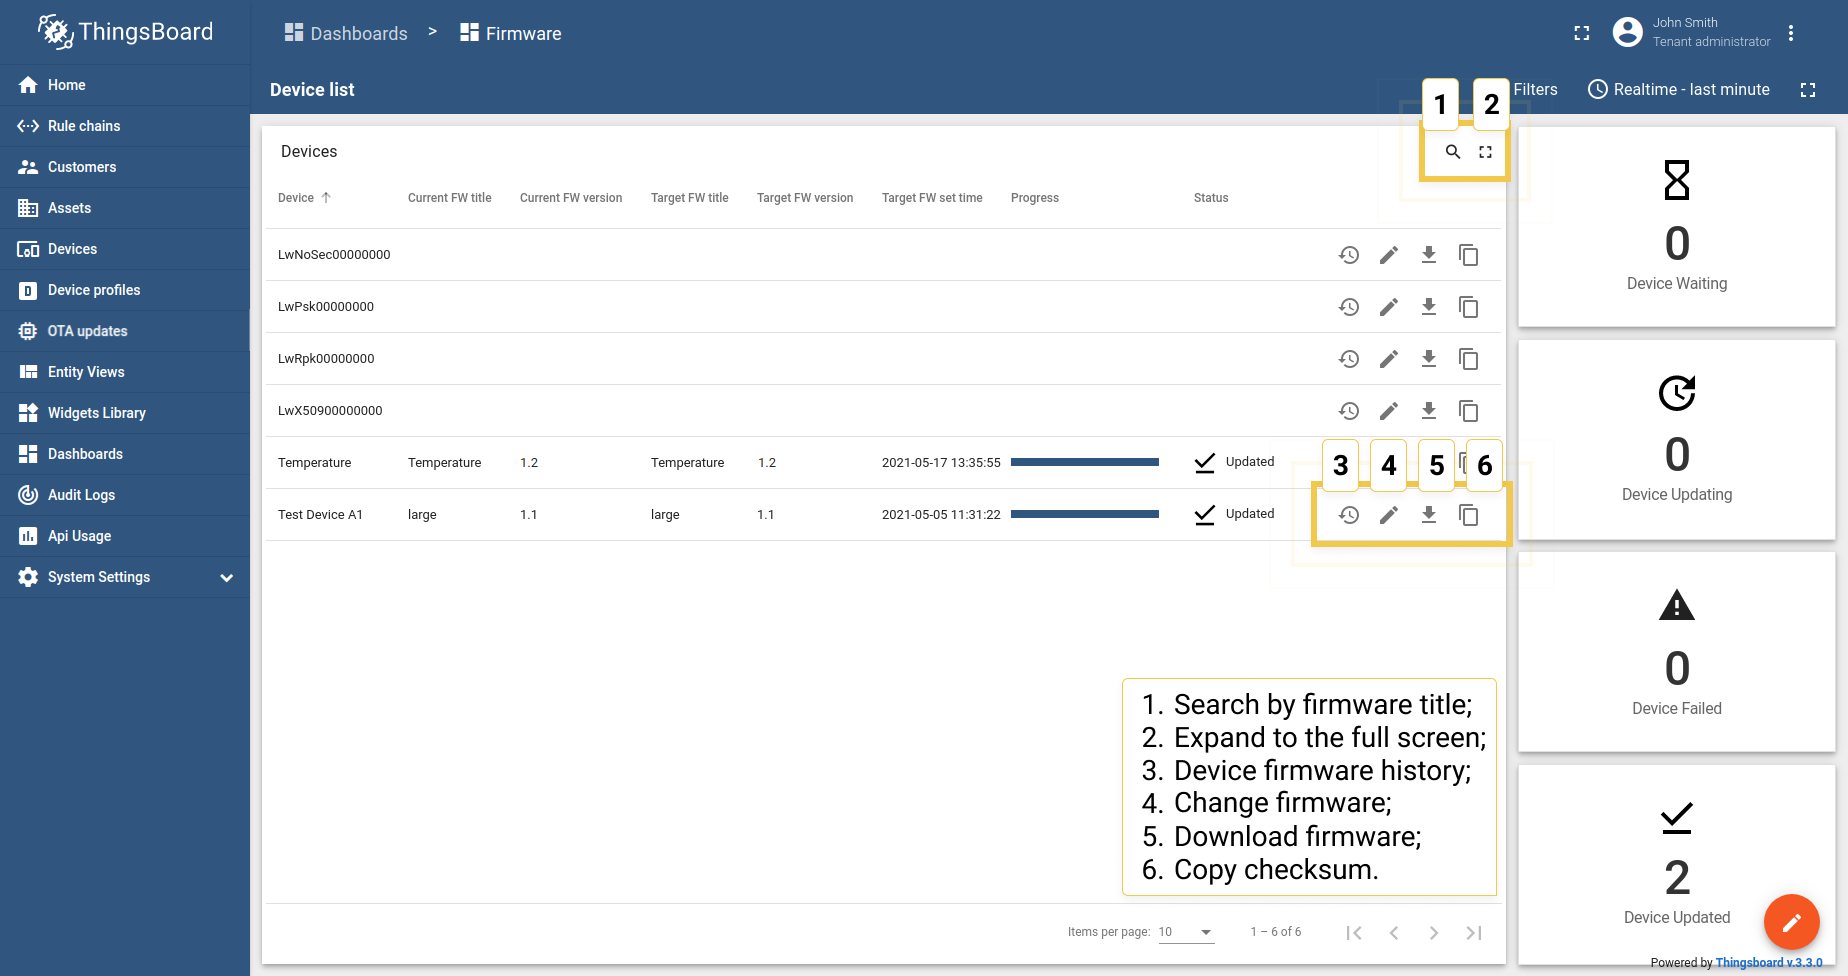Toggle full screen mode for the dashboard
This screenshot has height=976, width=1848.
pos(1808,90)
